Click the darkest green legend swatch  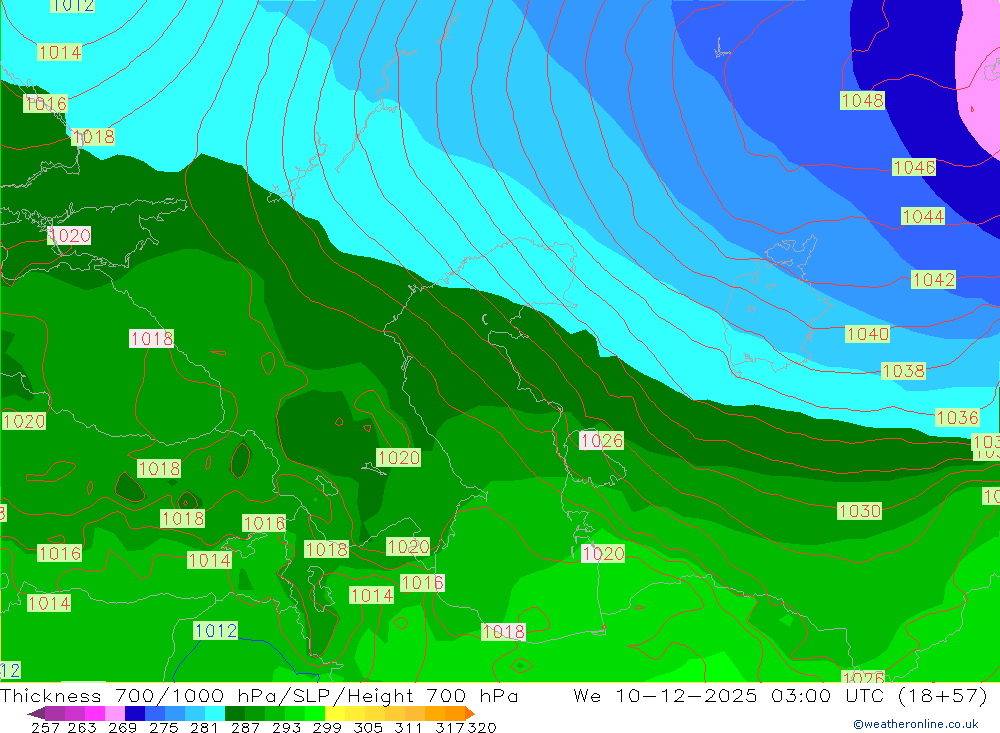pyautogui.click(x=235, y=713)
